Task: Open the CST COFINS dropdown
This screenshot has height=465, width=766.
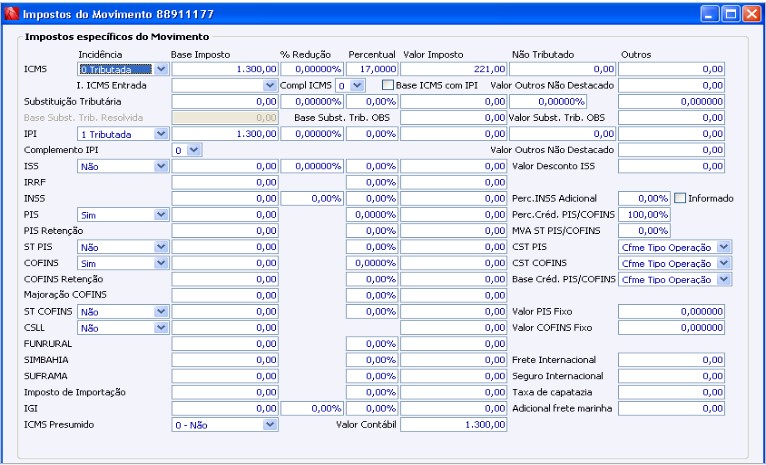Action: click(x=724, y=263)
